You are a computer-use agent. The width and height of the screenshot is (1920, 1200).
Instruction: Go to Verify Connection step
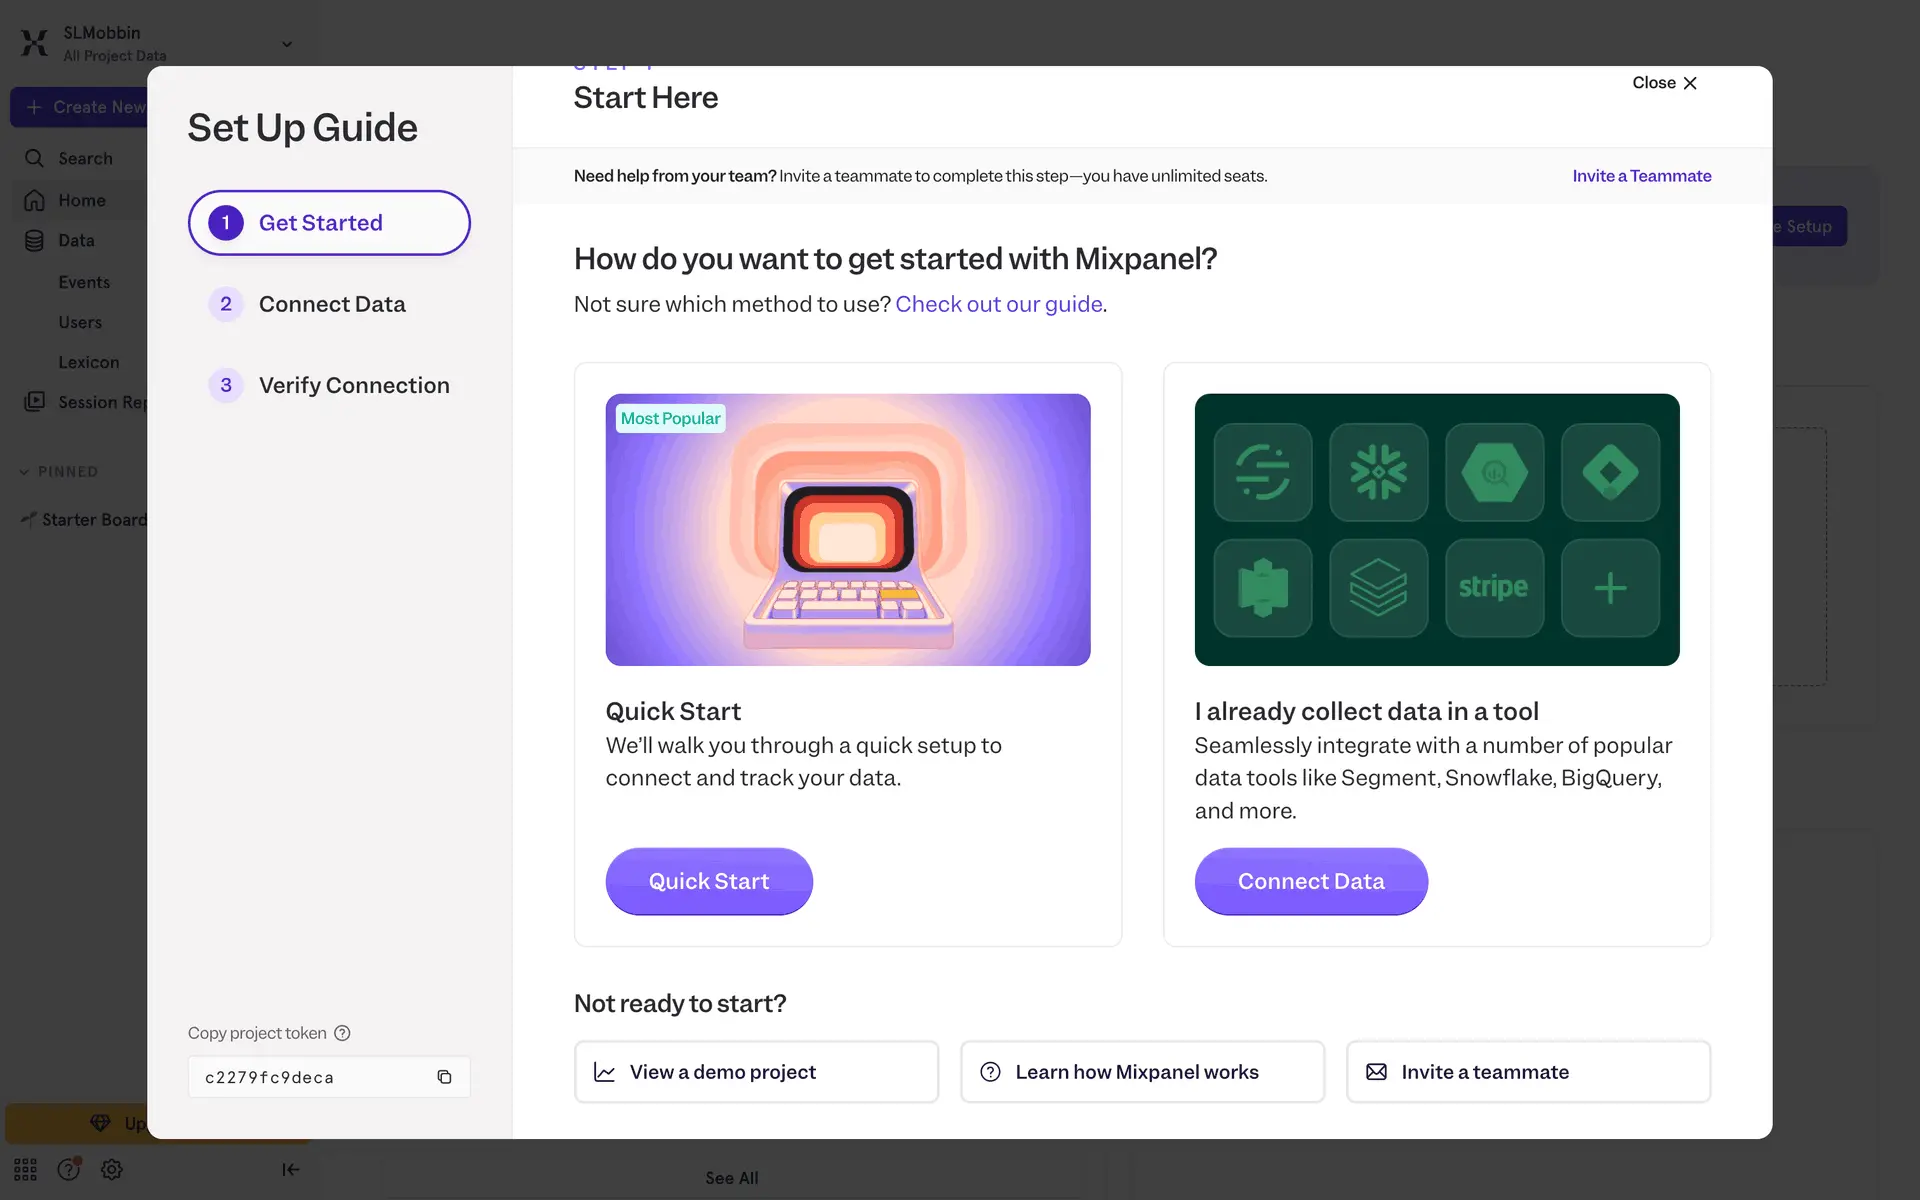pyautogui.click(x=353, y=385)
